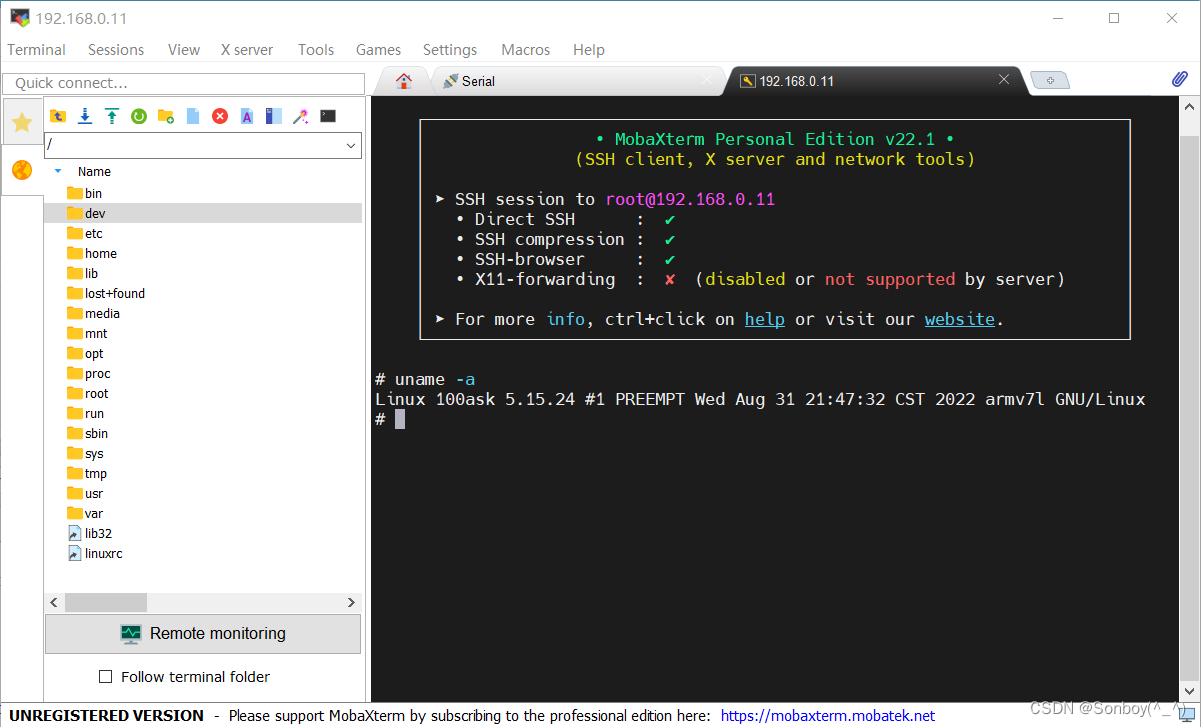The width and height of the screenshot is (1201, 727).
Task: Open the orange globe sidebar tab
Action: 22,171
